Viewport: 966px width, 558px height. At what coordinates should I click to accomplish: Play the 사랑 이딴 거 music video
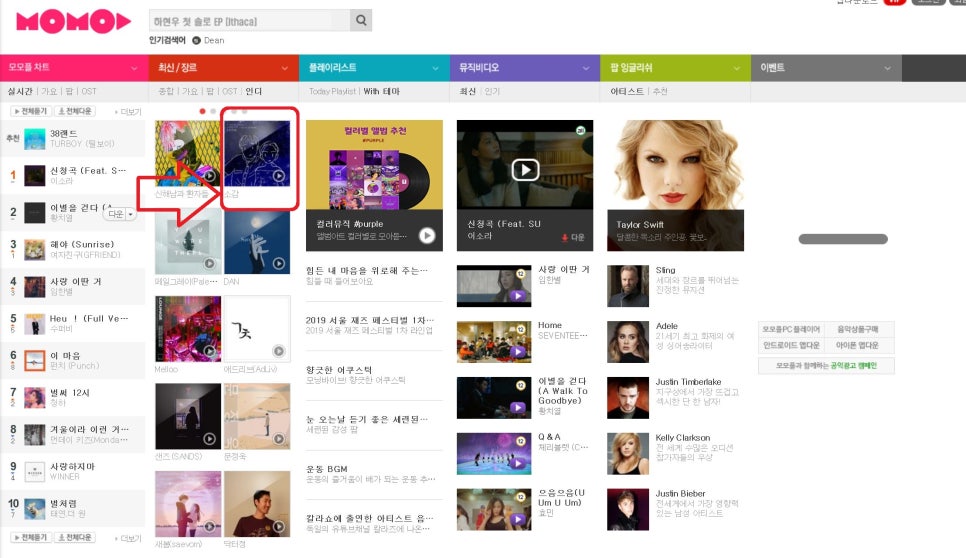pyautogui.click(x=518, y=296)
